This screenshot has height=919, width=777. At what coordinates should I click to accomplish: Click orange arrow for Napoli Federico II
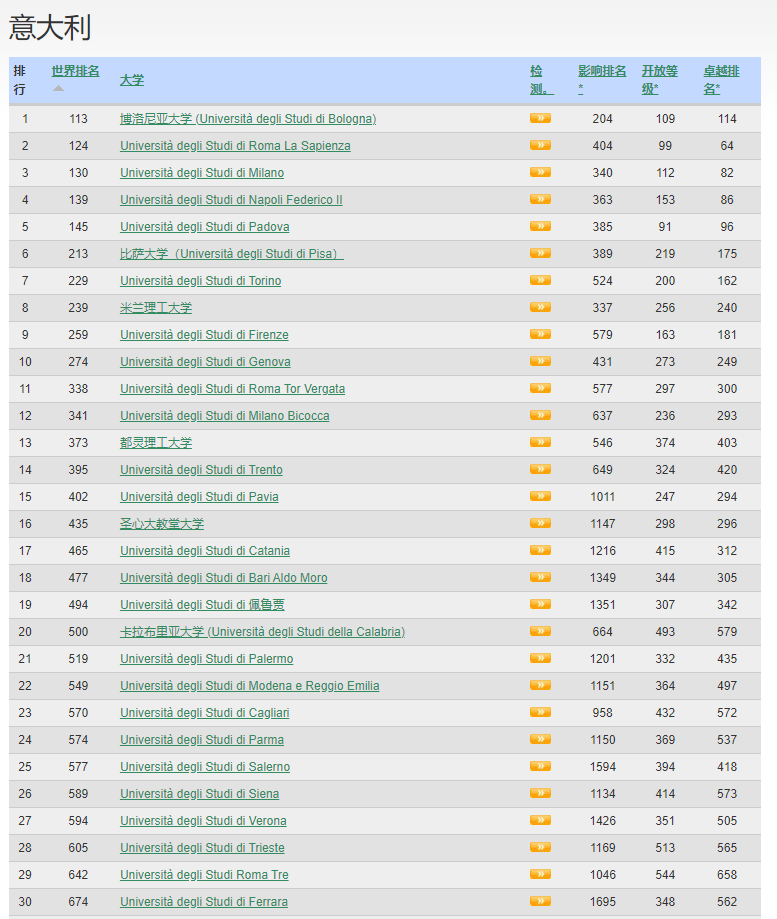point(540,199)
